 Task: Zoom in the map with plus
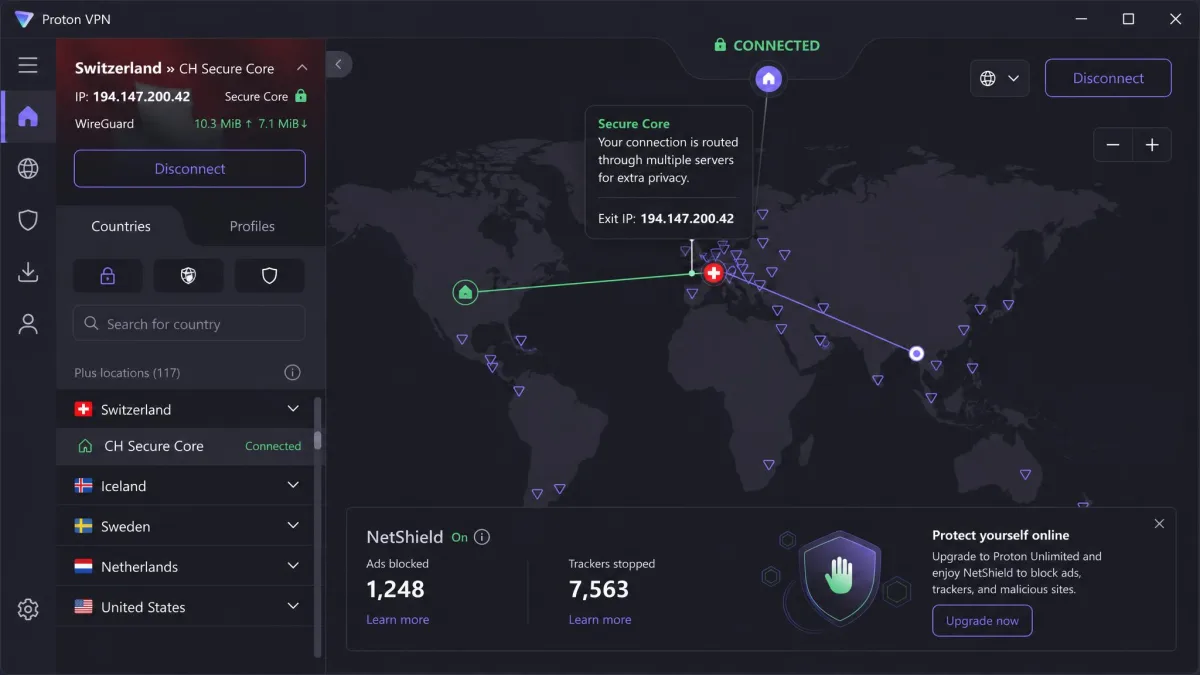tap(1152, 145)
